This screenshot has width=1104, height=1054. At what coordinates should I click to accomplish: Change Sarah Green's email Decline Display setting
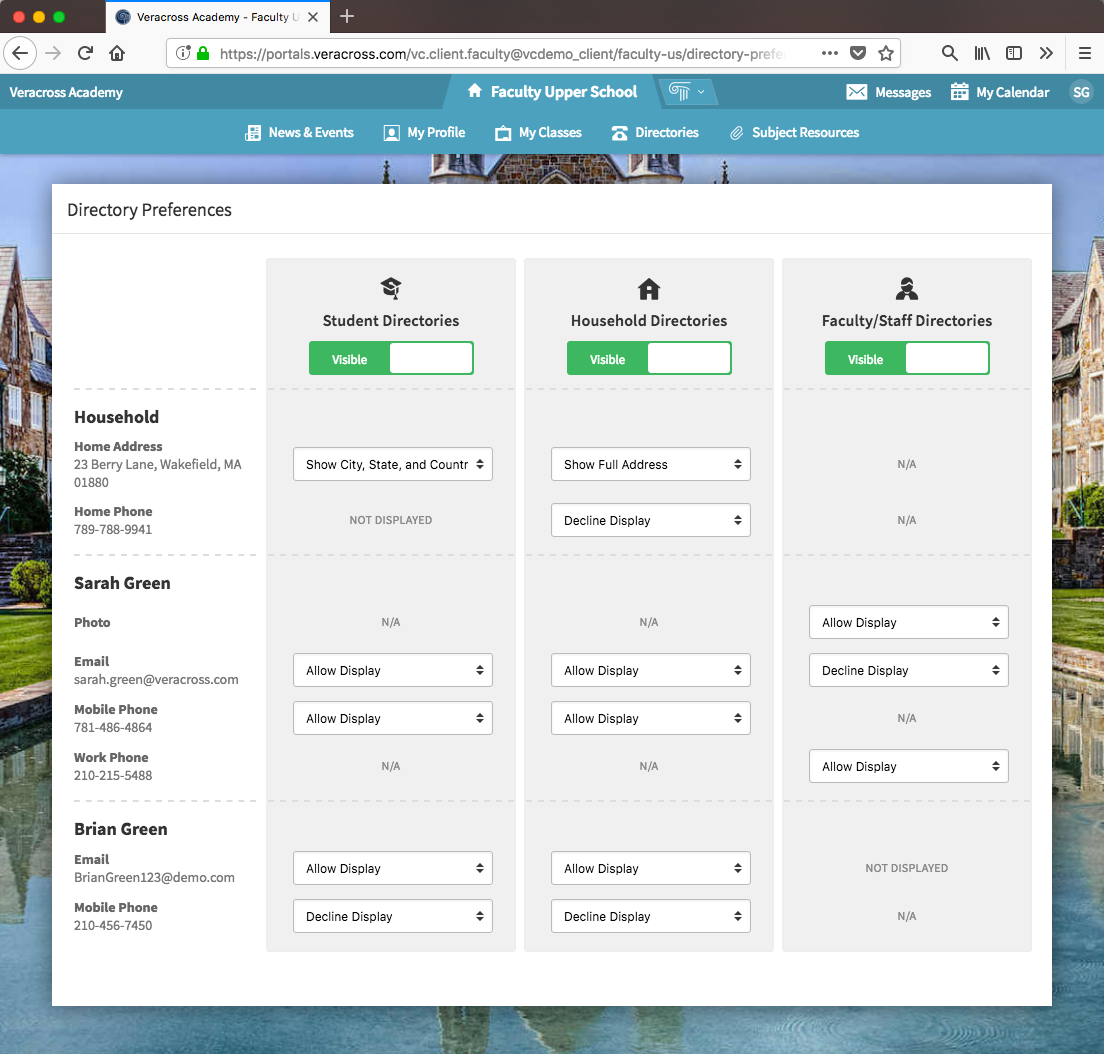[907, 670]
